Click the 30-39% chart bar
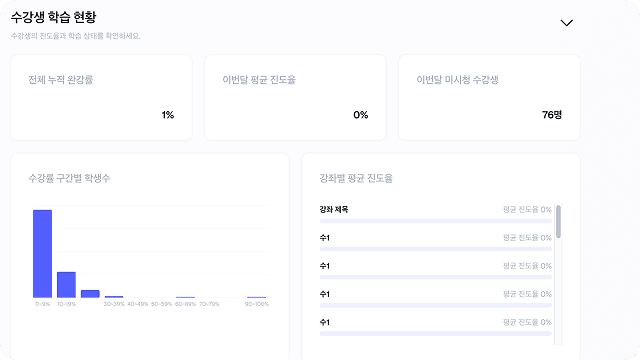 [114, 297]
